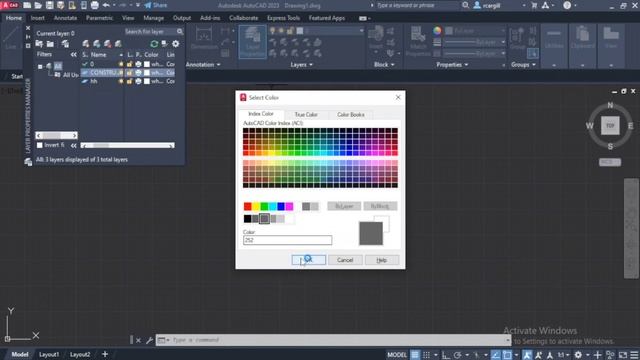This screenshot has width=640, height=360.
Task: Open layer manager Settings gear icon
Action: [176, 44]
